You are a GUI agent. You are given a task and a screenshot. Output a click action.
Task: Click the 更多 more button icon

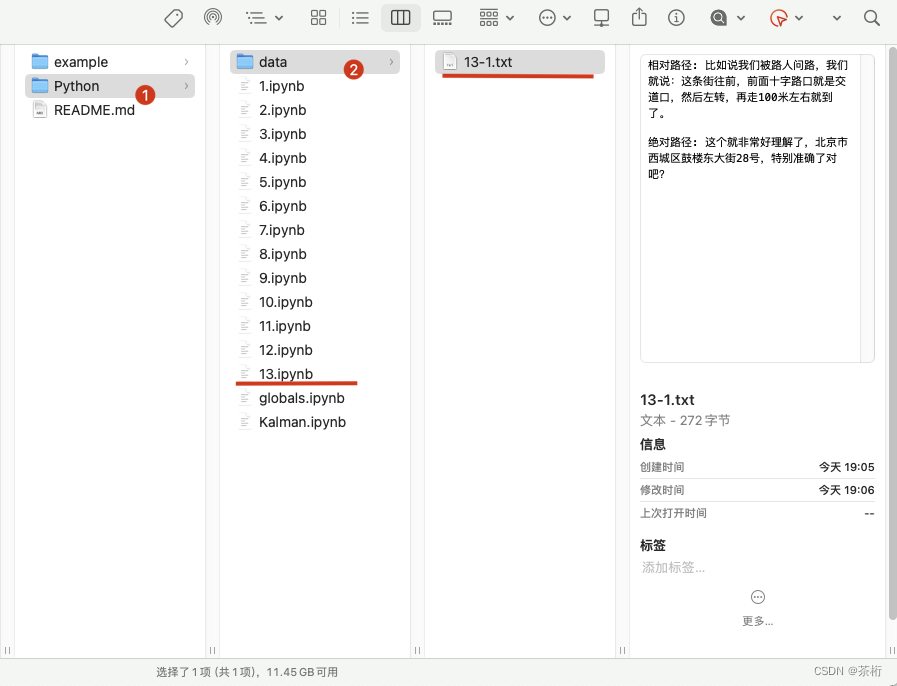click(757, 597)
